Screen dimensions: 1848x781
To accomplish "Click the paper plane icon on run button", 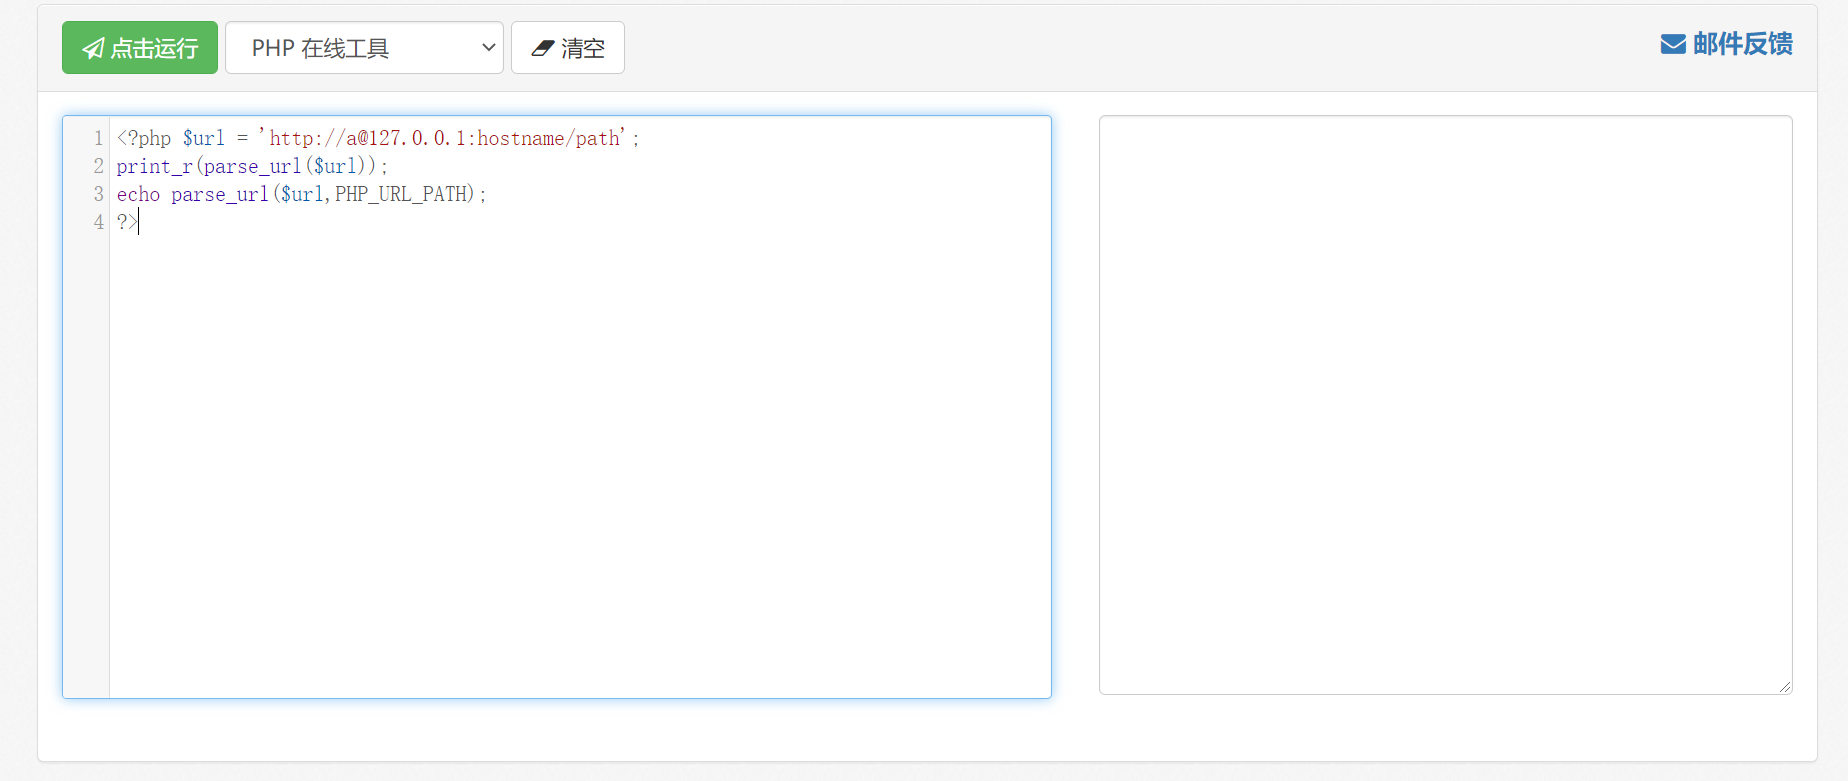I will click(x=93, y=48).
